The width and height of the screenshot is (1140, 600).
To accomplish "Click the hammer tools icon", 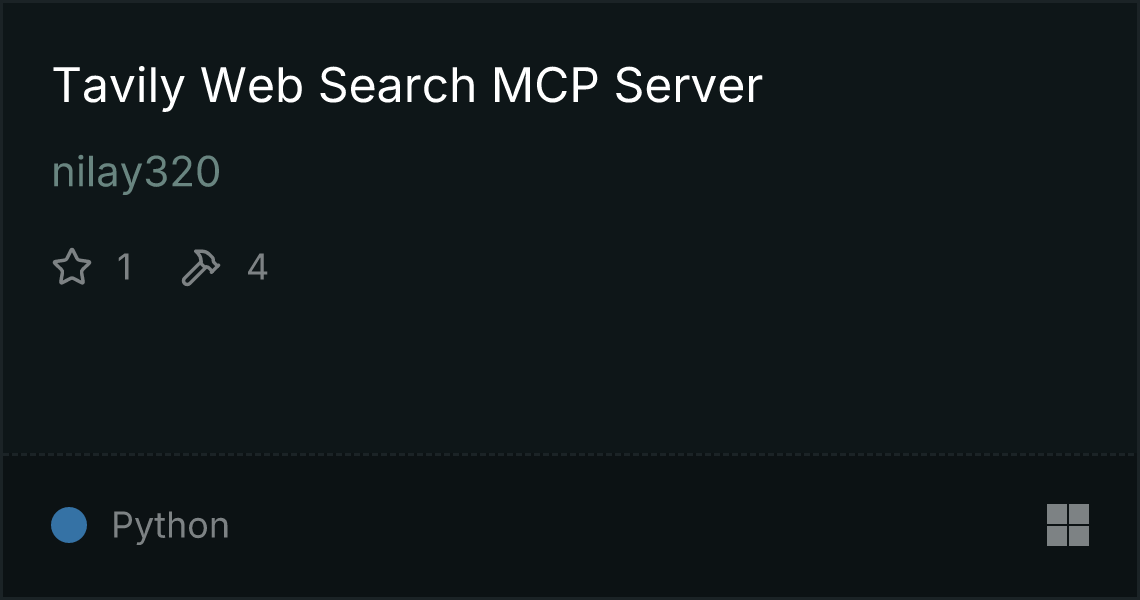I will pyautogui.click(x=200, y=267).
